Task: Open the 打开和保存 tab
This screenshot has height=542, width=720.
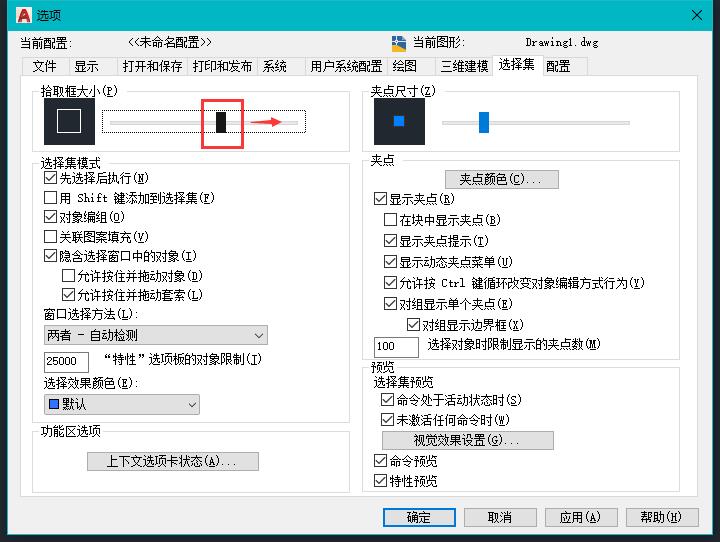Action: pyautogui.click(x=152, y=66)
